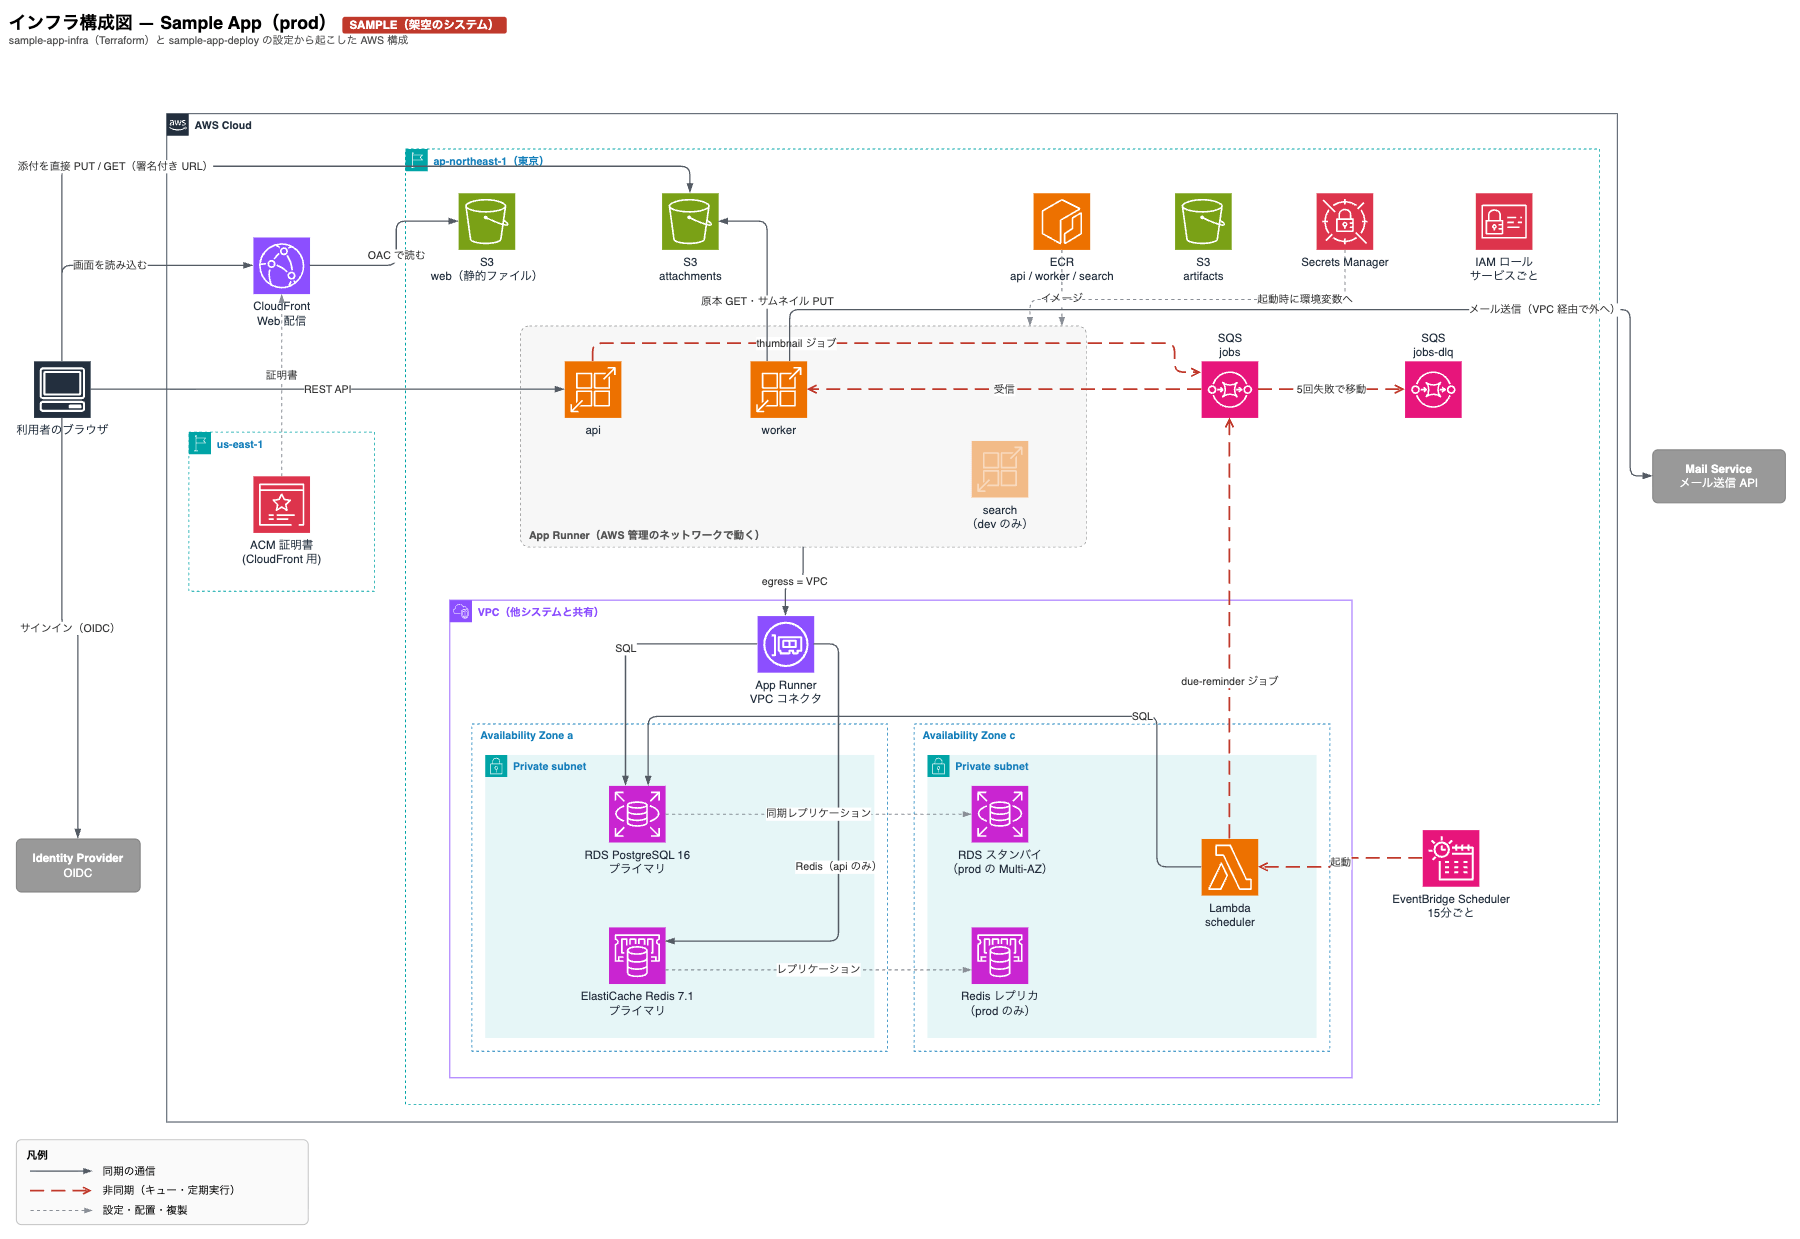Click the ECR api/worker/search icon
Viewport: 1800px width, 1239px height.
point(1062,222)
